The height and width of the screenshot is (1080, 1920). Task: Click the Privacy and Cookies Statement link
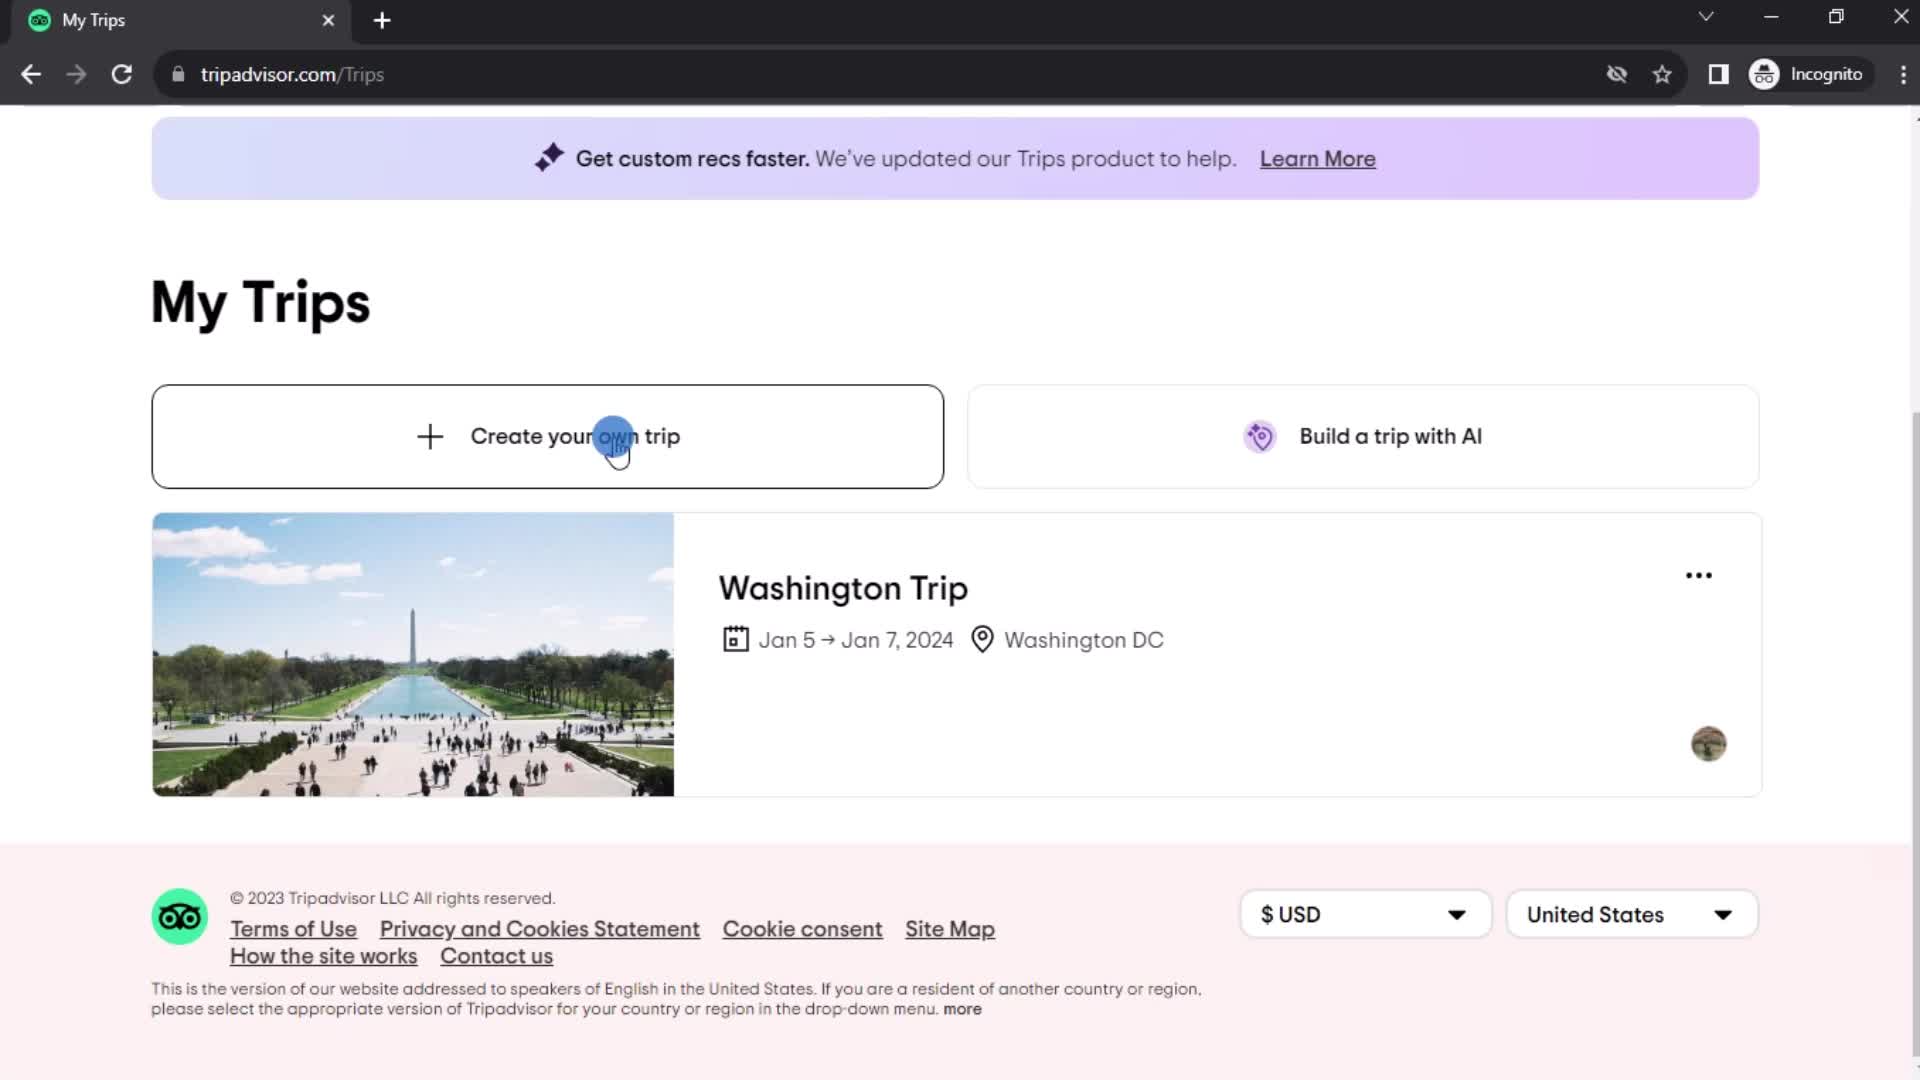(x=539, y=927)
